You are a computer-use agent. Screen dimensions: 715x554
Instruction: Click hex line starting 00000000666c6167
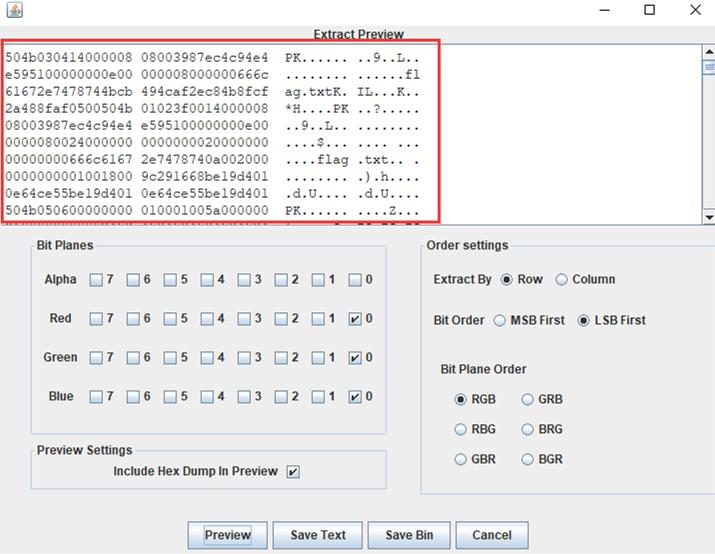tap(212, 160)
